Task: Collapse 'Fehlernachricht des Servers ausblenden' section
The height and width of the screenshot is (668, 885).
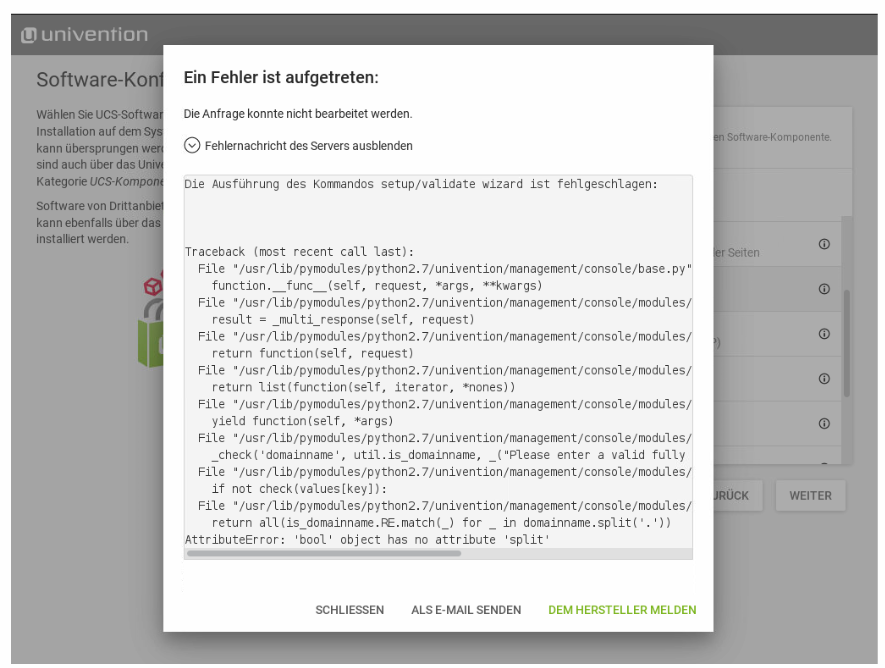Action: pos(308,146)
